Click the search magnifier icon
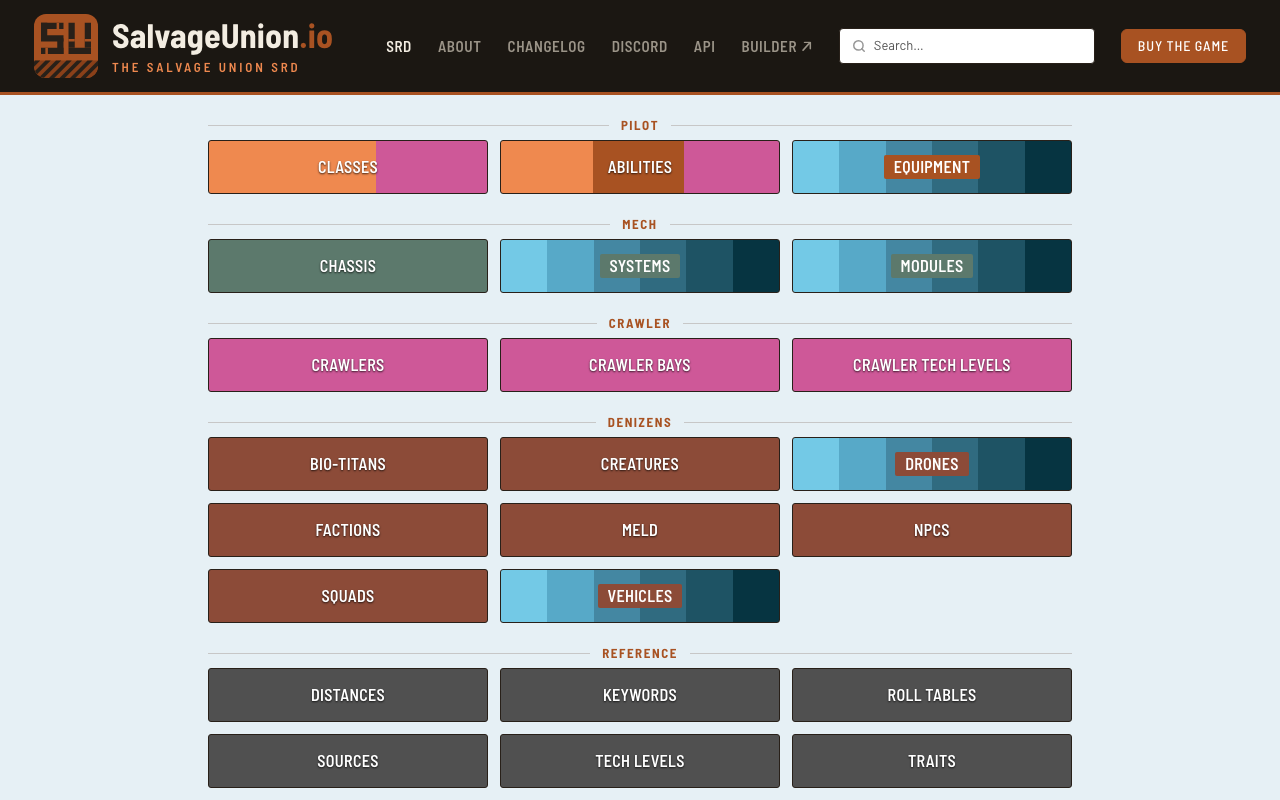 coord(858,46)
